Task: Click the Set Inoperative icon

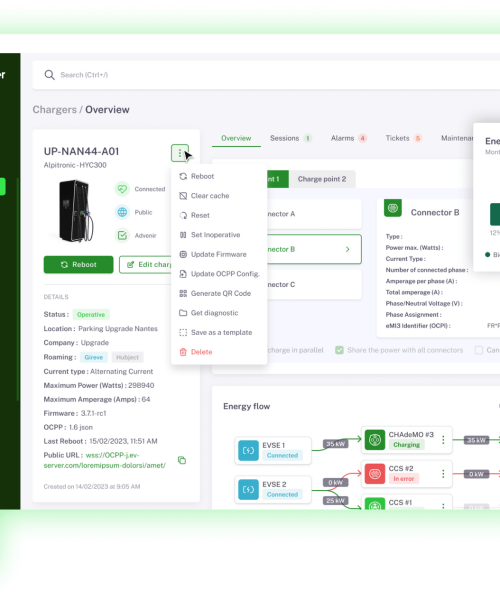Action: (x=183, y=235)
